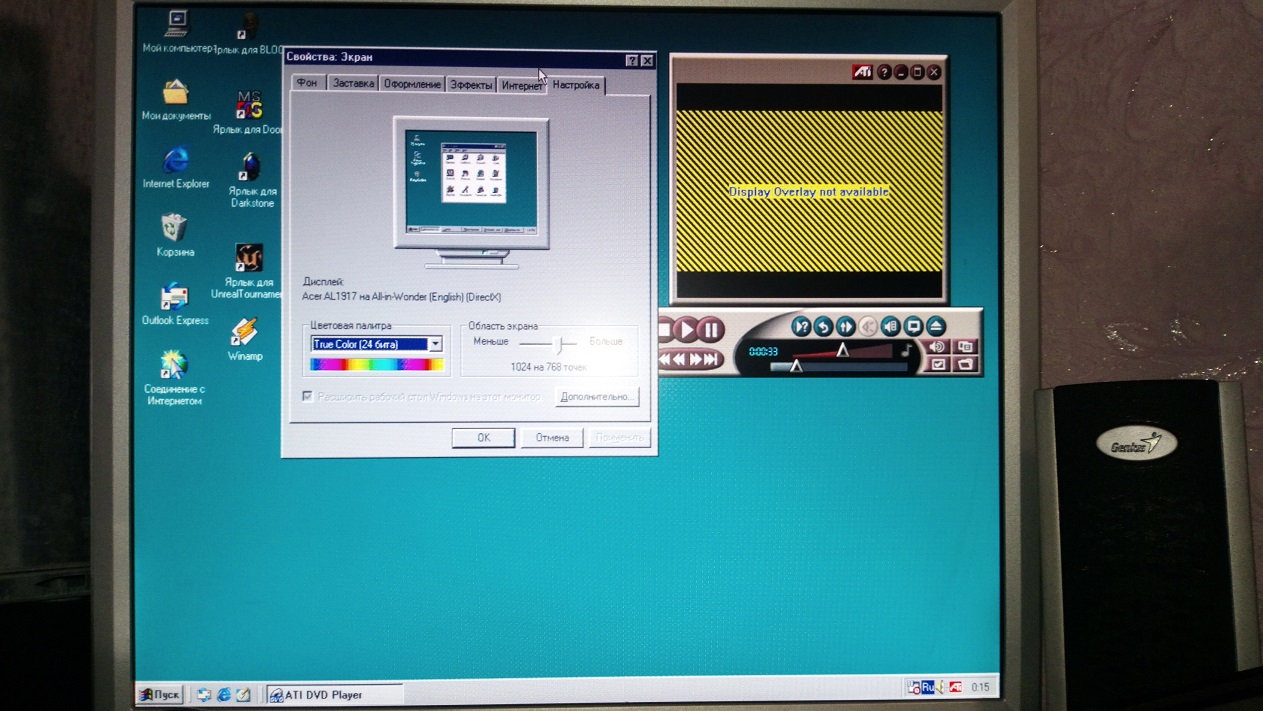The width and height of the screenshot is (1263, 711).
Task: Open the color palette True Color dropdown
Action: 435,344
